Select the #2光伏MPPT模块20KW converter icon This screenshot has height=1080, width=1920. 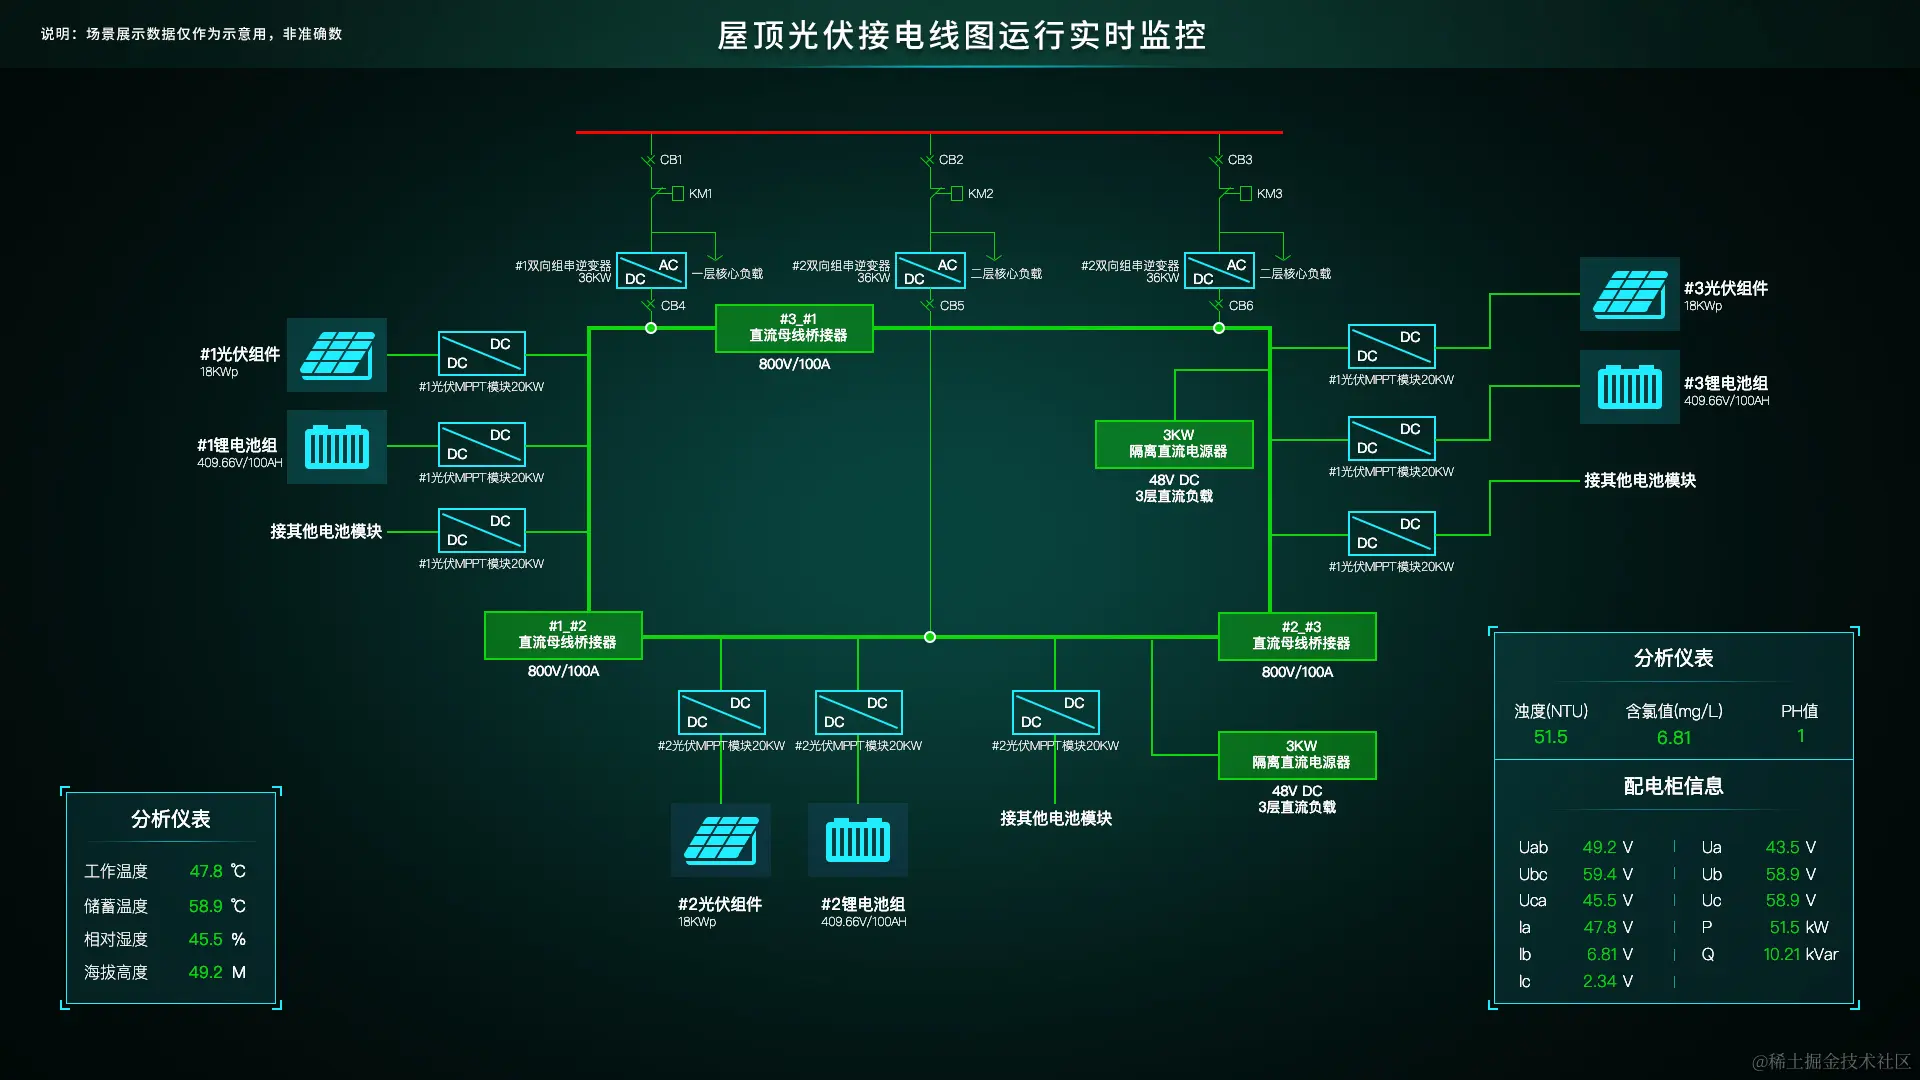coord(722,711)
